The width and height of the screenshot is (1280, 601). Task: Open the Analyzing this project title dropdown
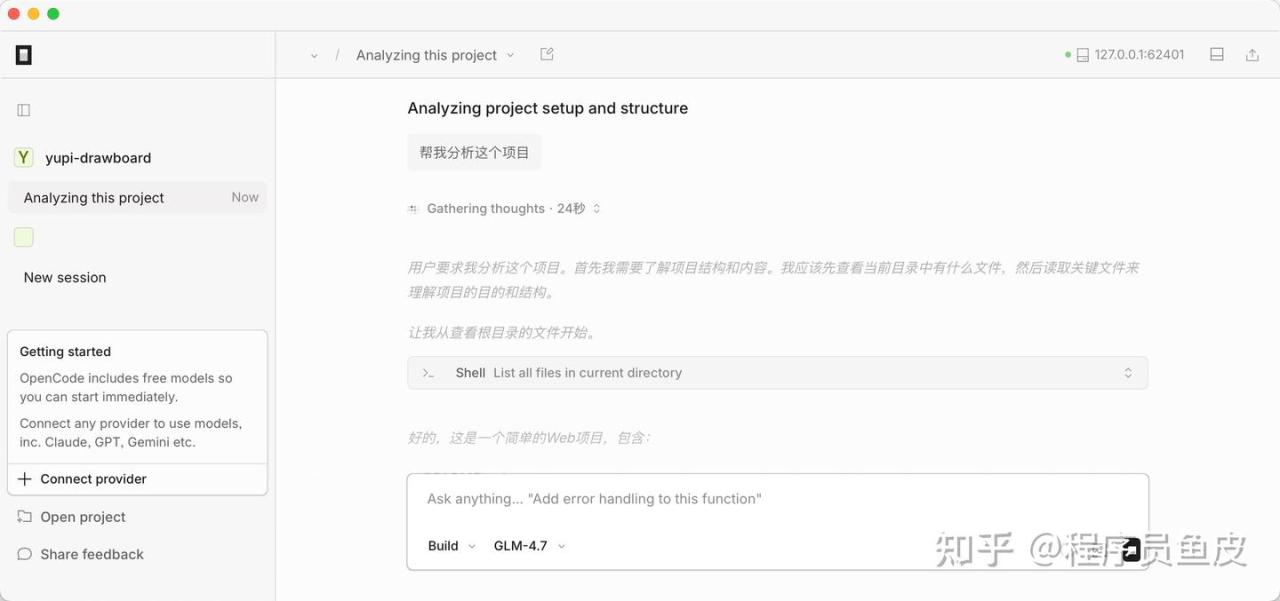(435, 55)
